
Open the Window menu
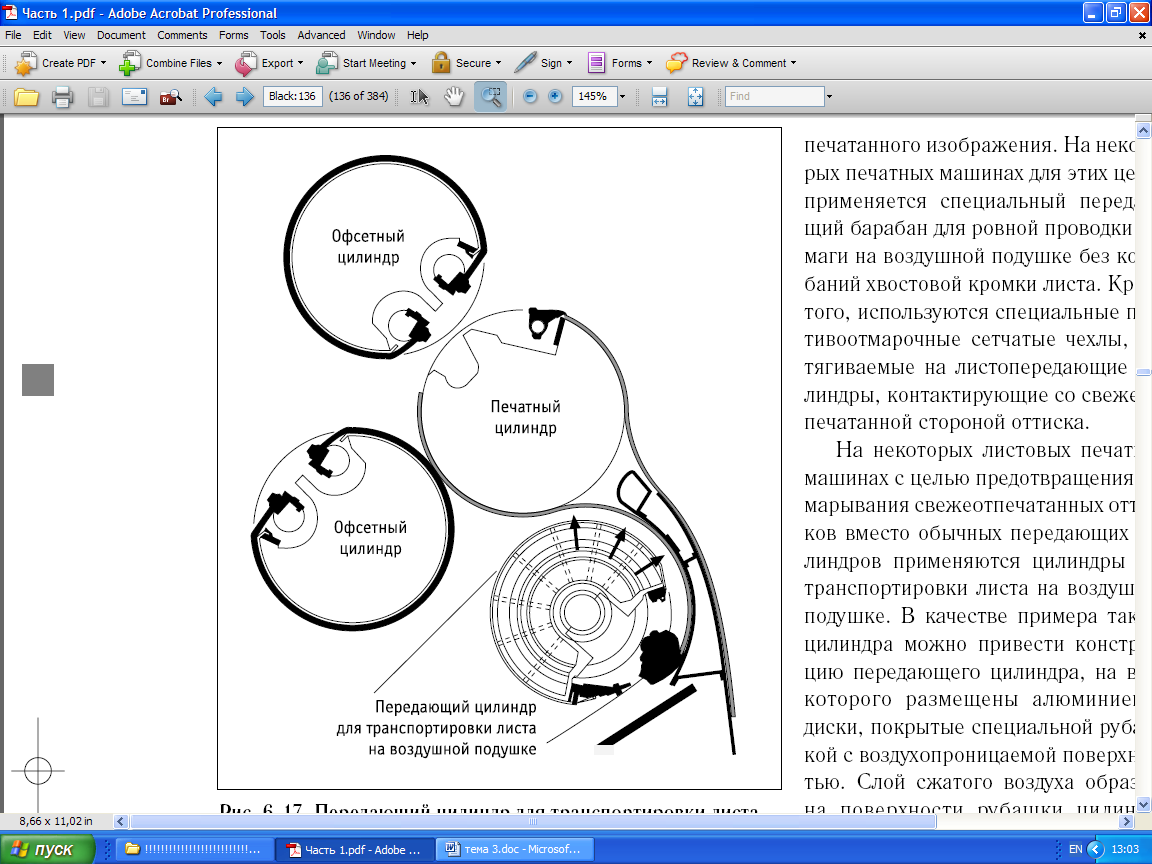[x=376, y=35]
